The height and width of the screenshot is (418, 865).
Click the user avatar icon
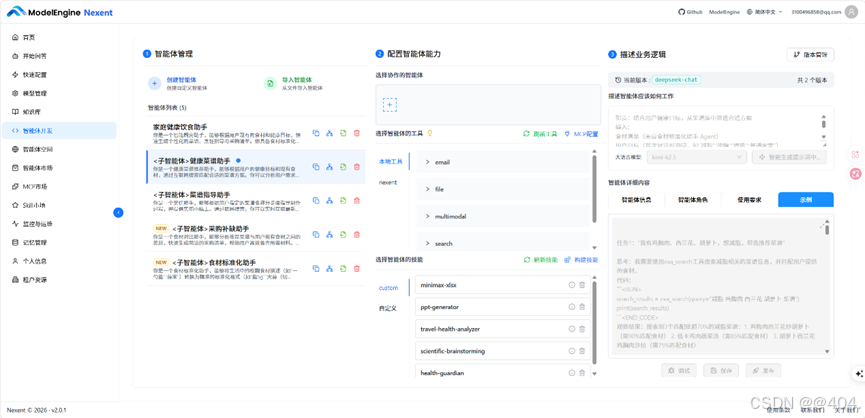pos(851,12)
